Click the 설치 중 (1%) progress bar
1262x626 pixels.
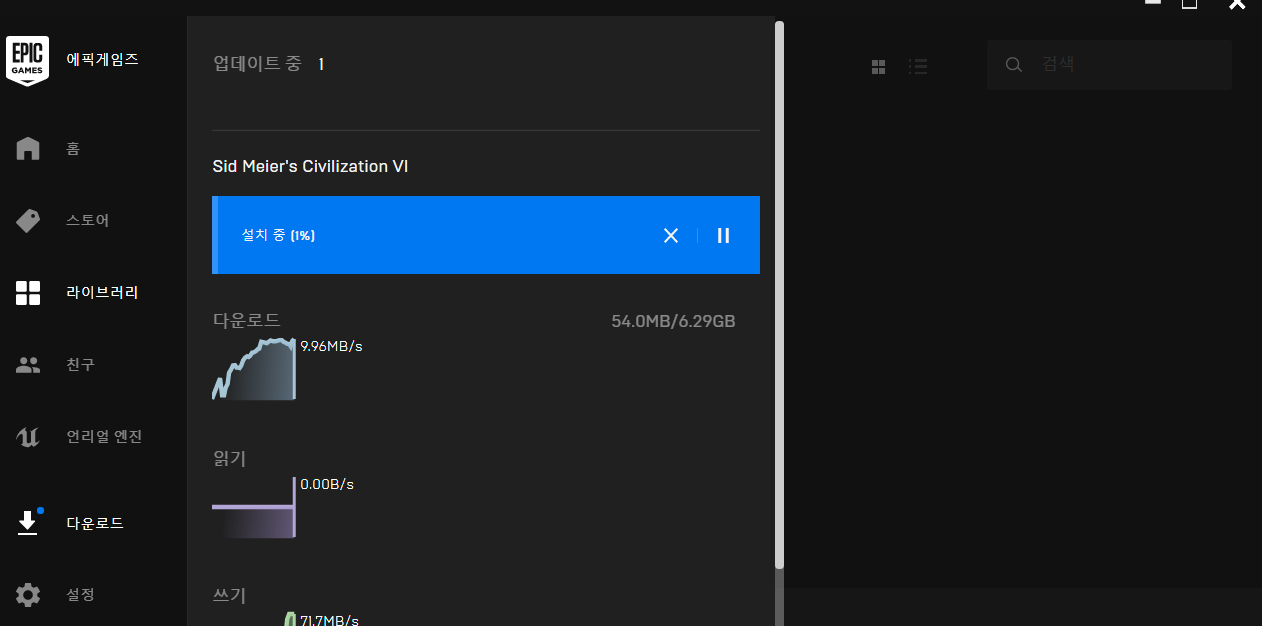click(486, 235)
